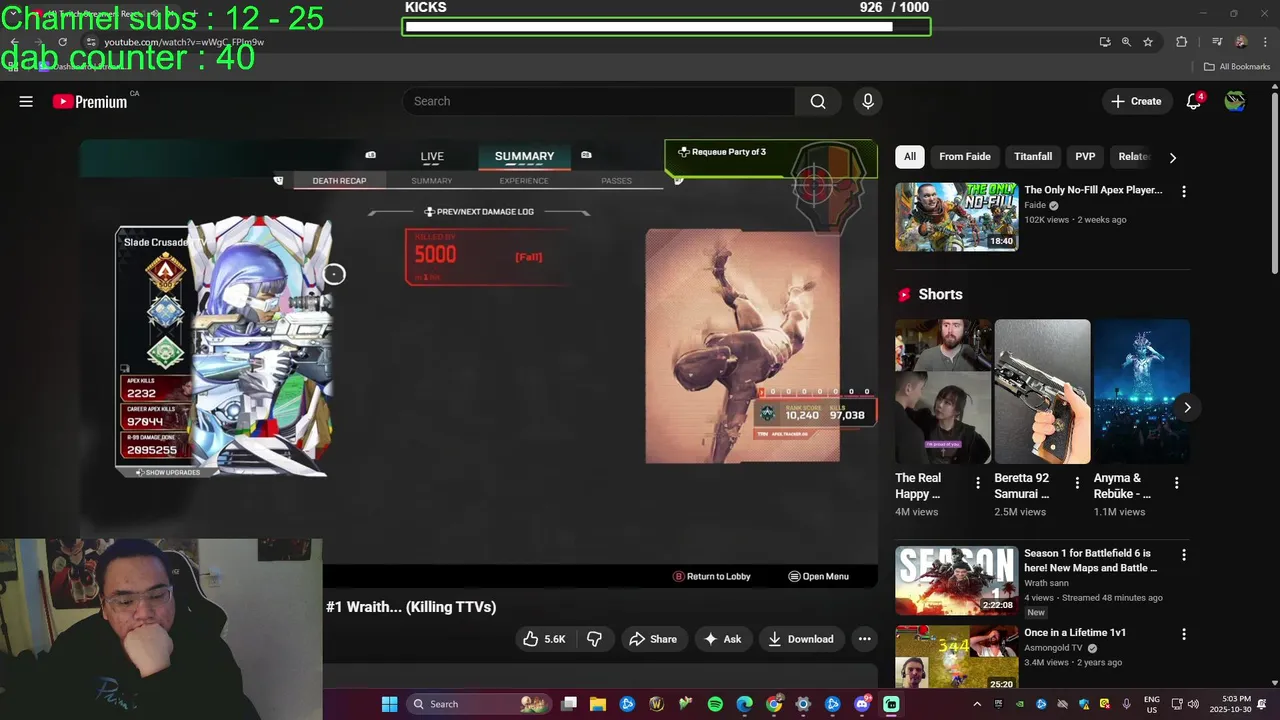Open Task View on taskbar
This screenshot has height=720, width=1280.
point(569,704)
